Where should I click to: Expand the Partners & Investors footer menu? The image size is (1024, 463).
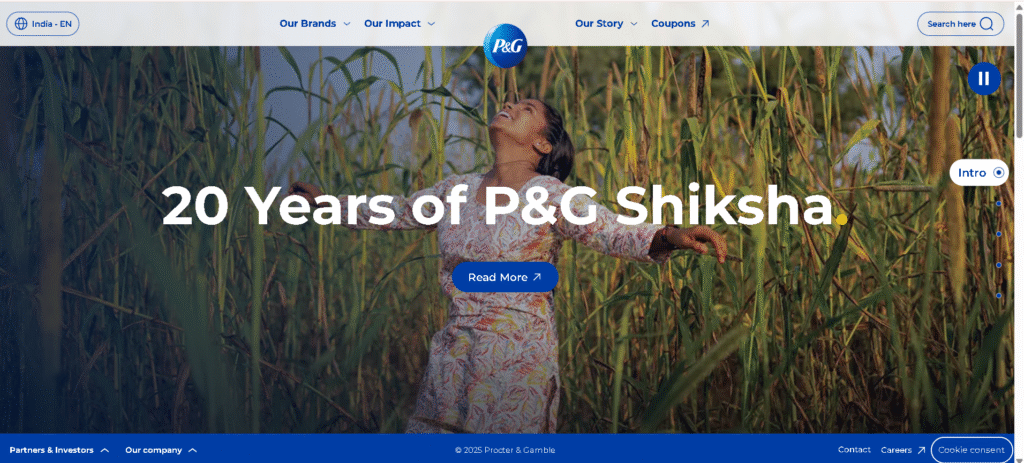(59, 450)
